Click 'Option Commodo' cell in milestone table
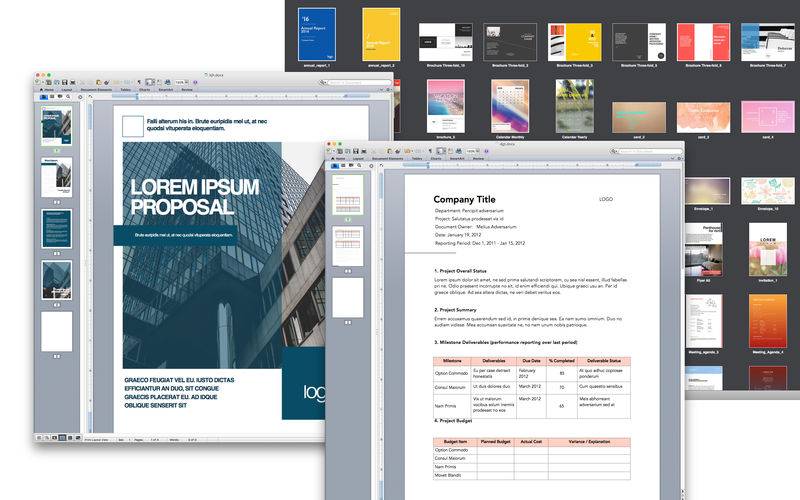Screen dimensions: 800x500 pyautogui.click(x=452, y=373)
